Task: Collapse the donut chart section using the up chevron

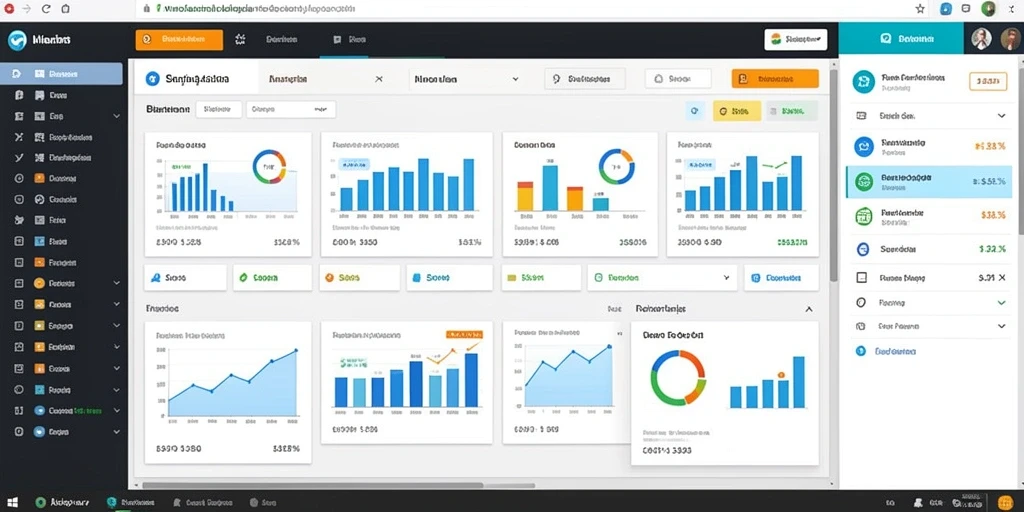Action: click(x=808, y=309)
